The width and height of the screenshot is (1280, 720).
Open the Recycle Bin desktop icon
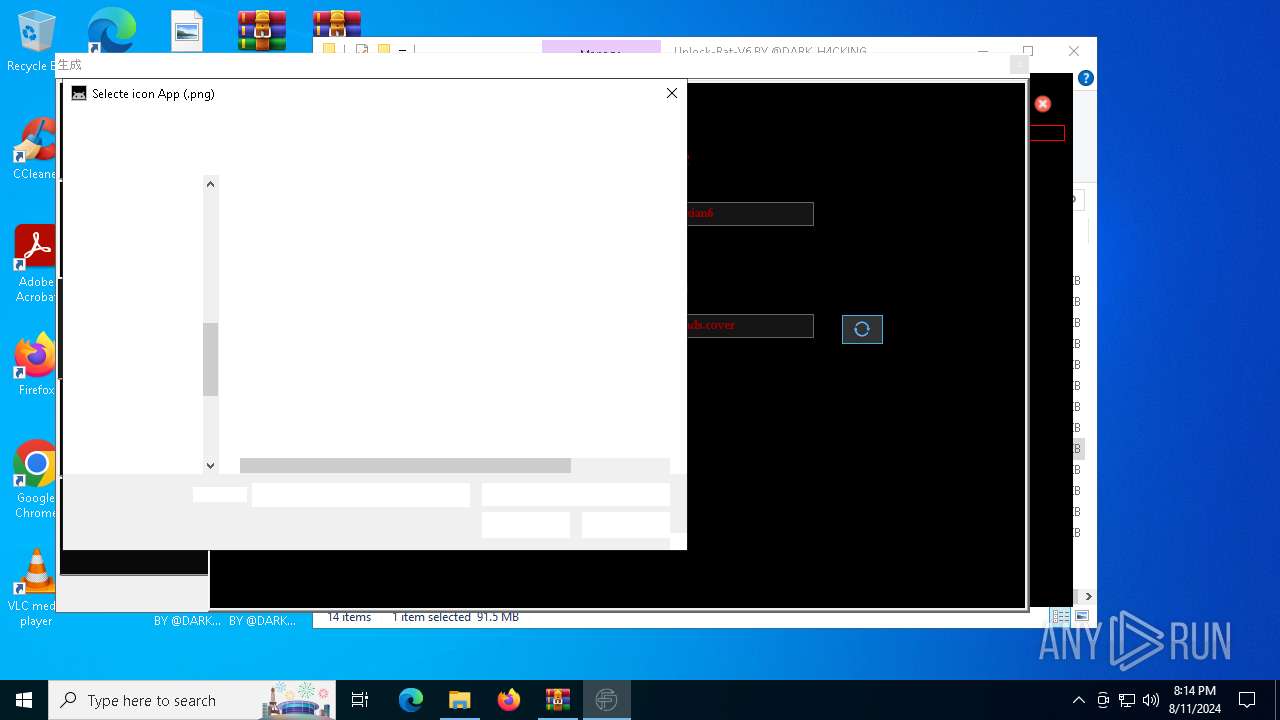click(x=36, y=42)
